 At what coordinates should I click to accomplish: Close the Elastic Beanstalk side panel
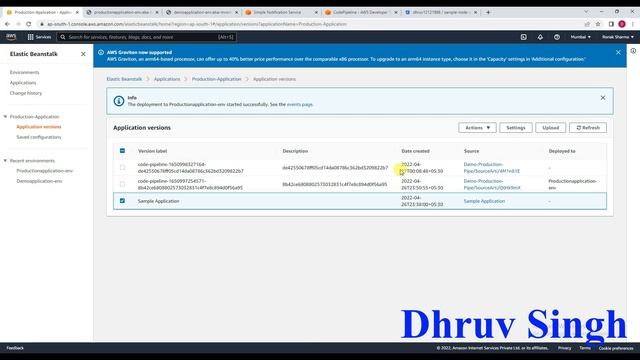pos(83,54)
